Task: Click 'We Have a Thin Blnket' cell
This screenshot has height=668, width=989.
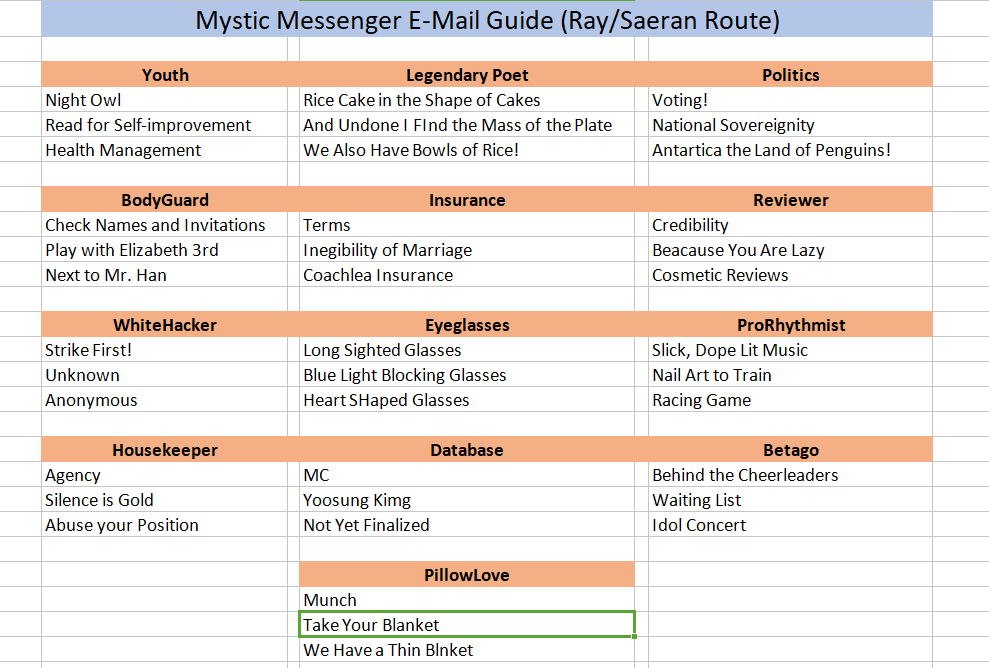Action: (467, 650)
